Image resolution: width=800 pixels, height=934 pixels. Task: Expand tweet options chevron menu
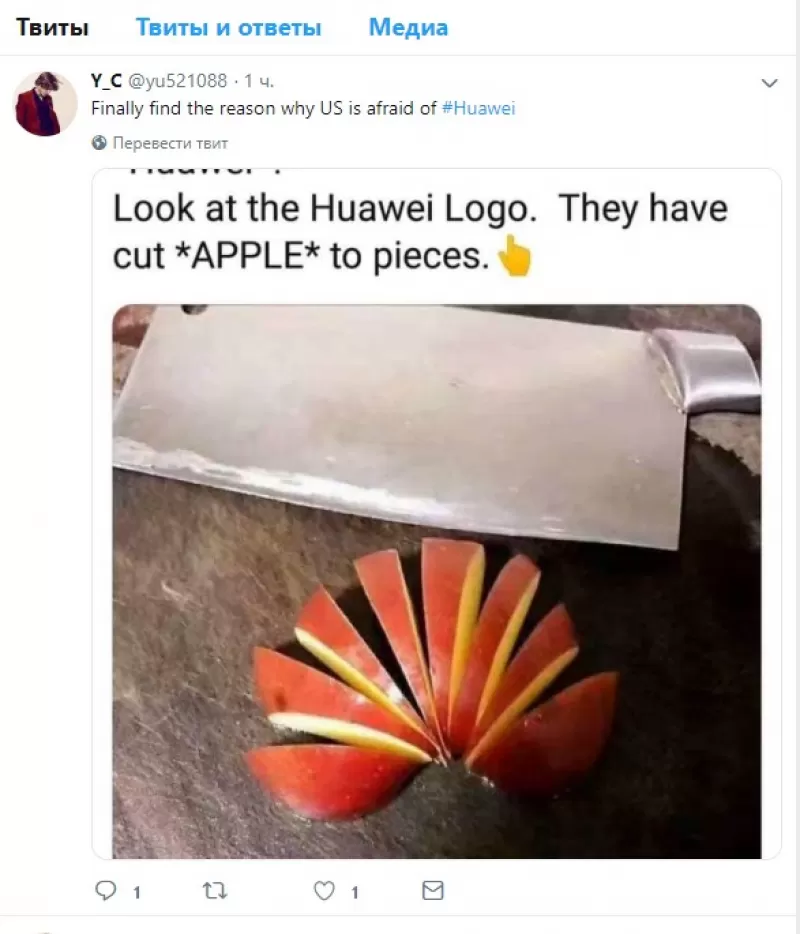[x=770, y=83]
